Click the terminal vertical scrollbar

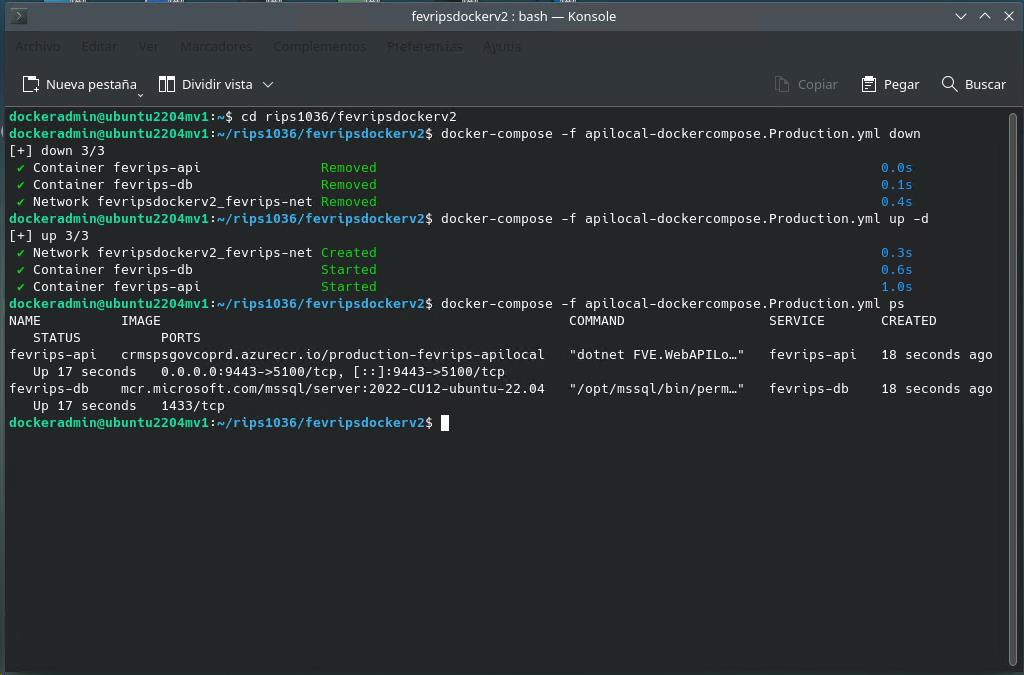point(1013,389)
